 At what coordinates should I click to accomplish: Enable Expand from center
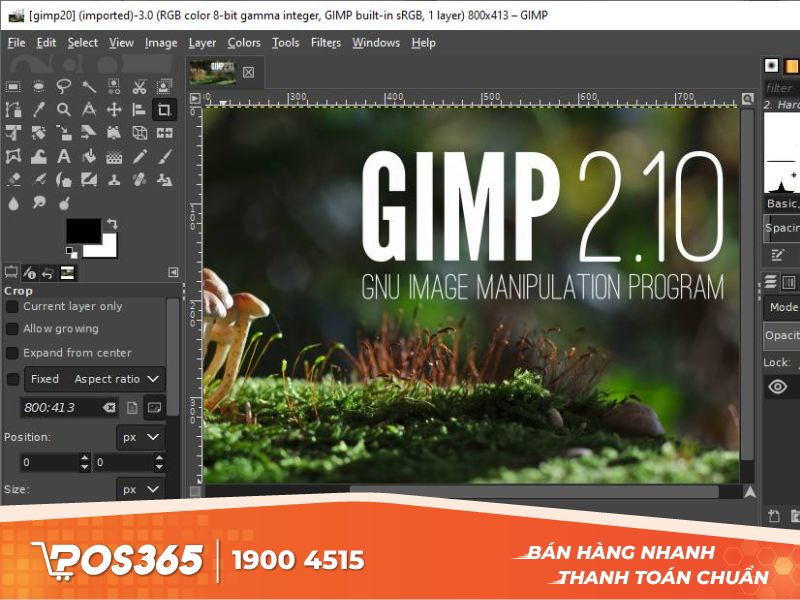pos(12,353)
